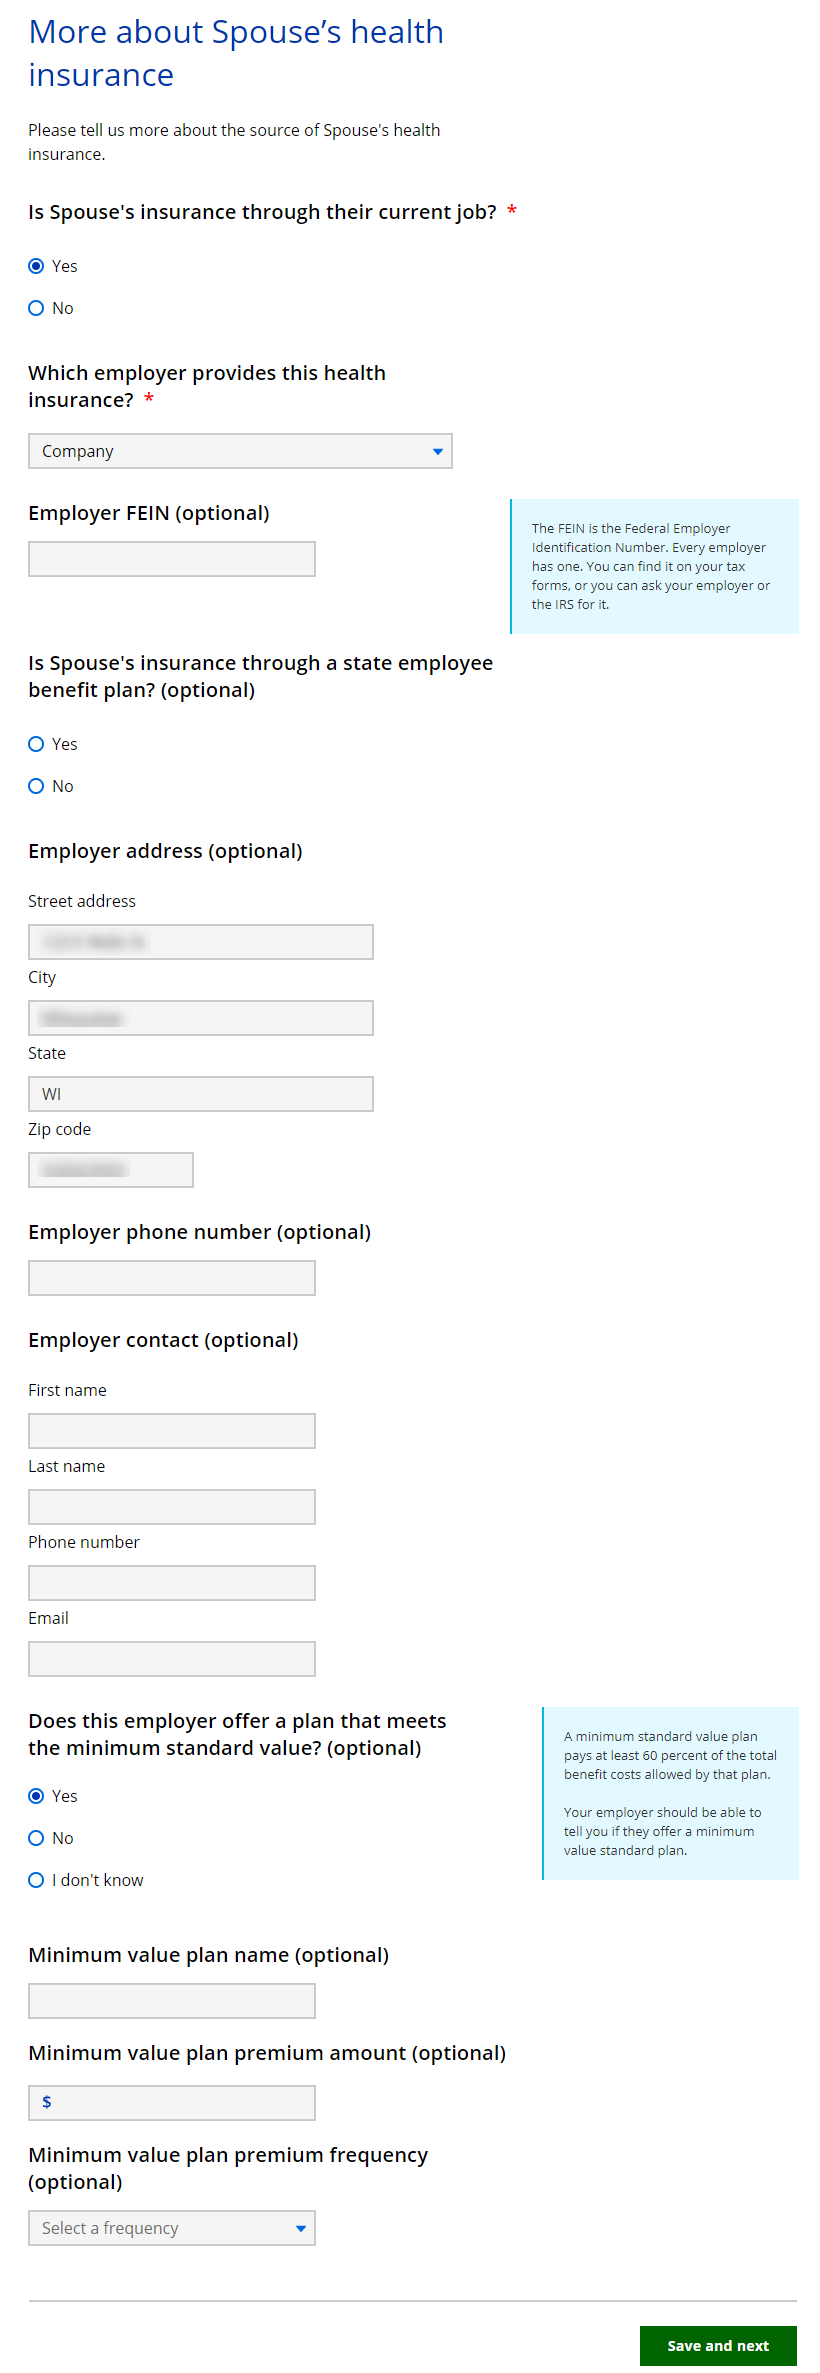Click the contact Last name field
The image size is (820, 2373).
172,1507
